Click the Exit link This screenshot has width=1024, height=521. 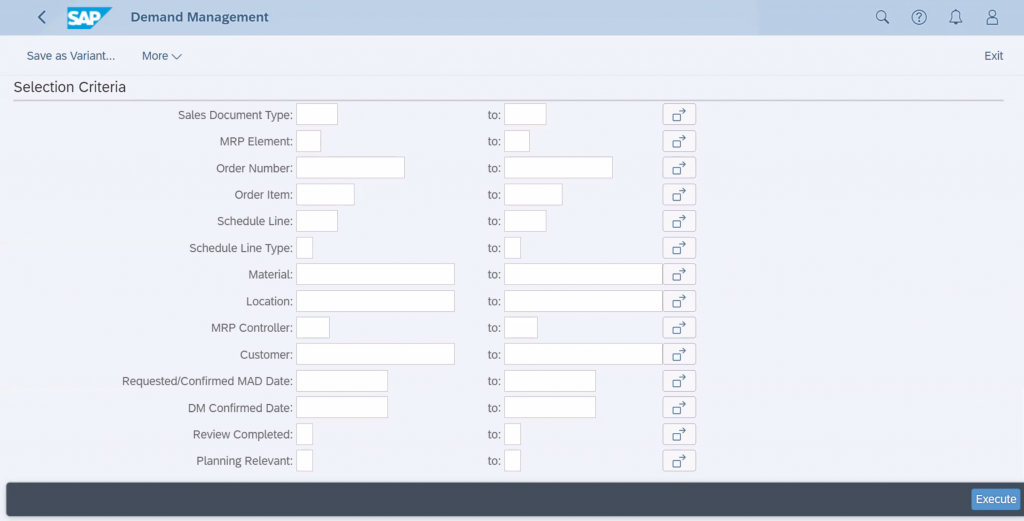point(993,56)
